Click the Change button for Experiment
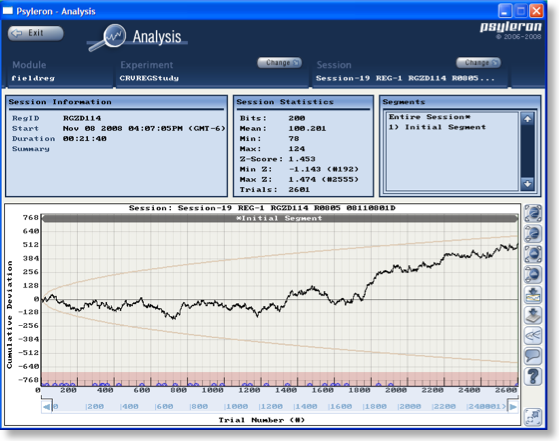 pos(280,63)
